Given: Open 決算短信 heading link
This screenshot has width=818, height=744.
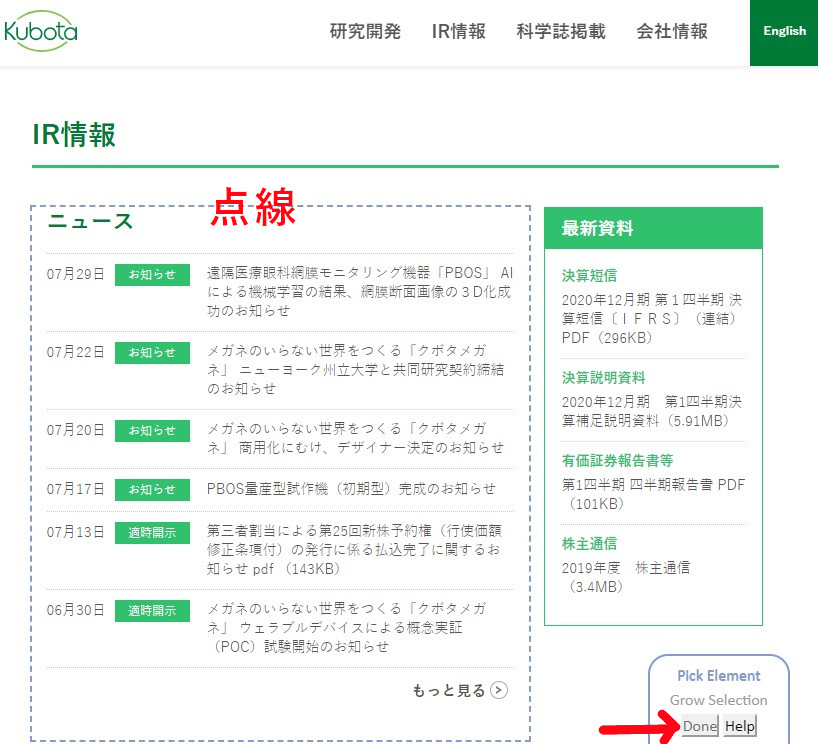Looking at the screenshot, I should pos(589,275).
